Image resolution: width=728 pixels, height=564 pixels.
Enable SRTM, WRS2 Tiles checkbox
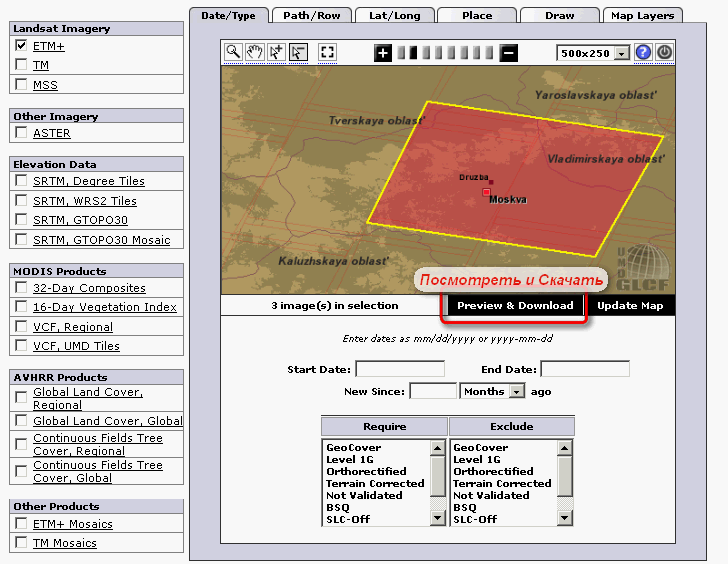[x=21, y=200]
